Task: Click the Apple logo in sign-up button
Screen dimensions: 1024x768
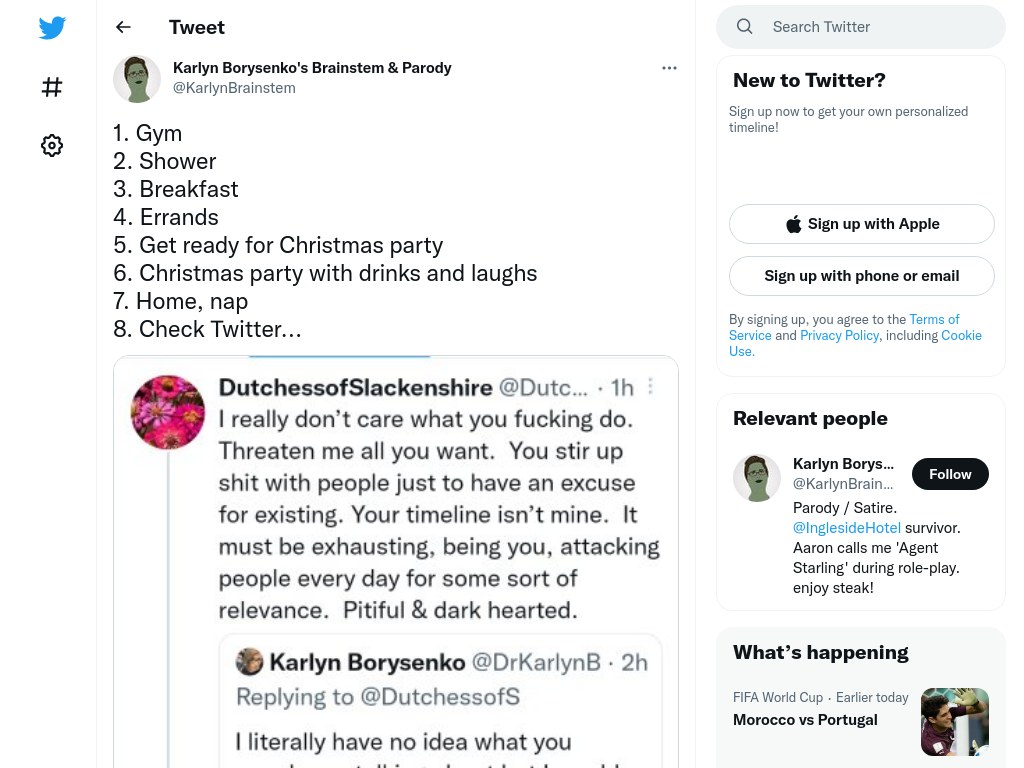Action: pos(793,224)
